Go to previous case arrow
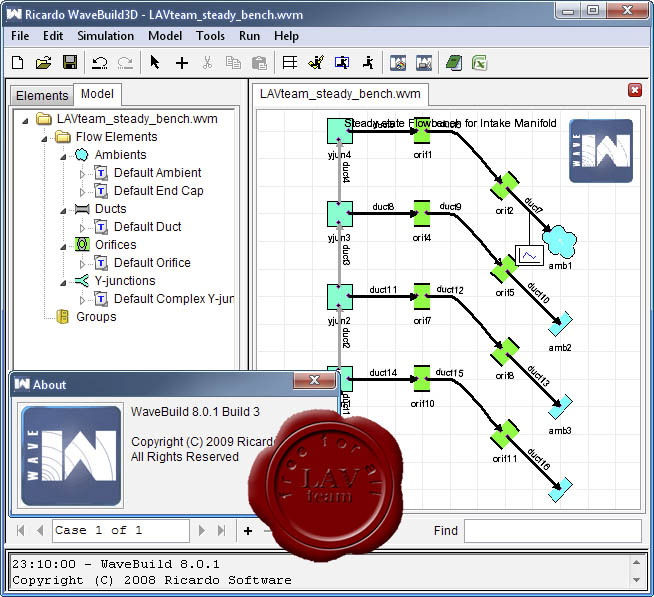This screenshot has height=597, width=654. pos(40,530)
